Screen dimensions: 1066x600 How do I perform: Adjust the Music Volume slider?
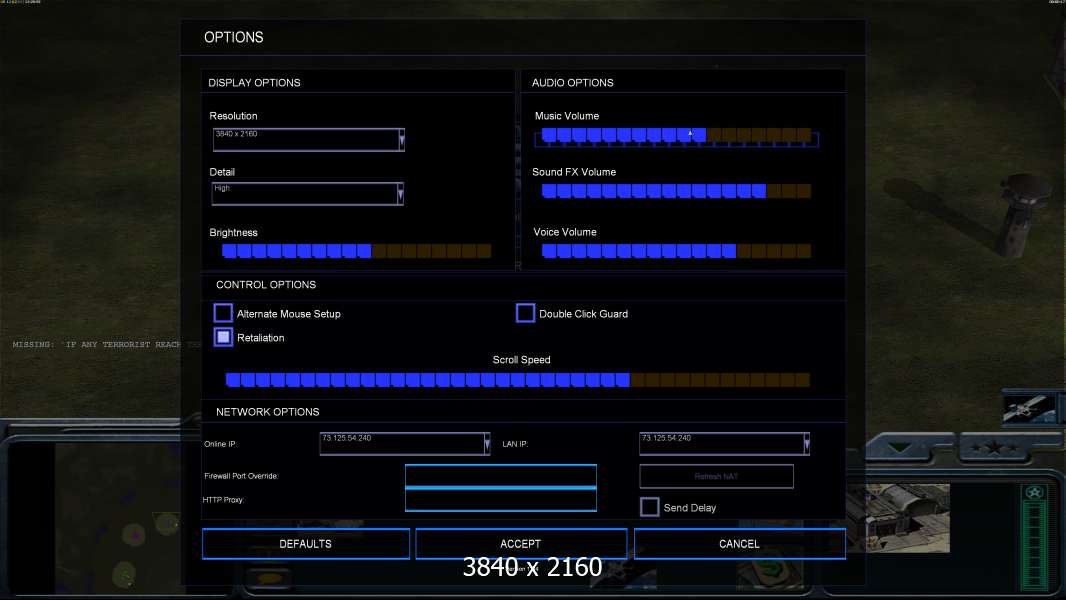pos(676,135)
